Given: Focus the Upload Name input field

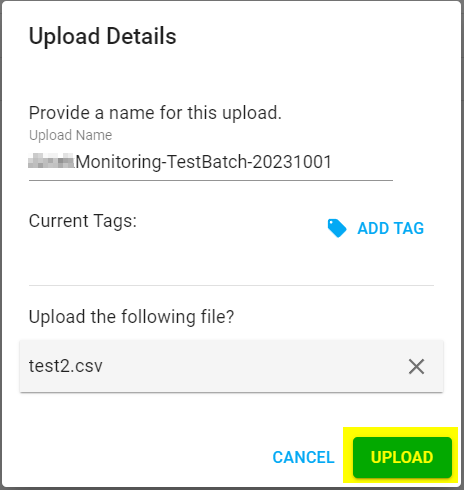Looking at the screenshot, I should (x=211, y=162).
